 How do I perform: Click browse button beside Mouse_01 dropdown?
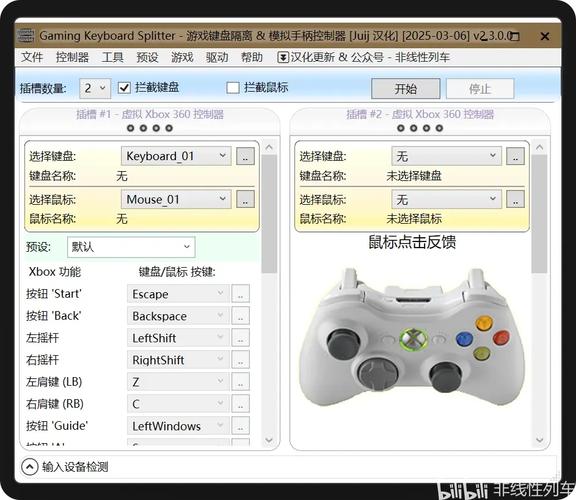coord(245,199)
